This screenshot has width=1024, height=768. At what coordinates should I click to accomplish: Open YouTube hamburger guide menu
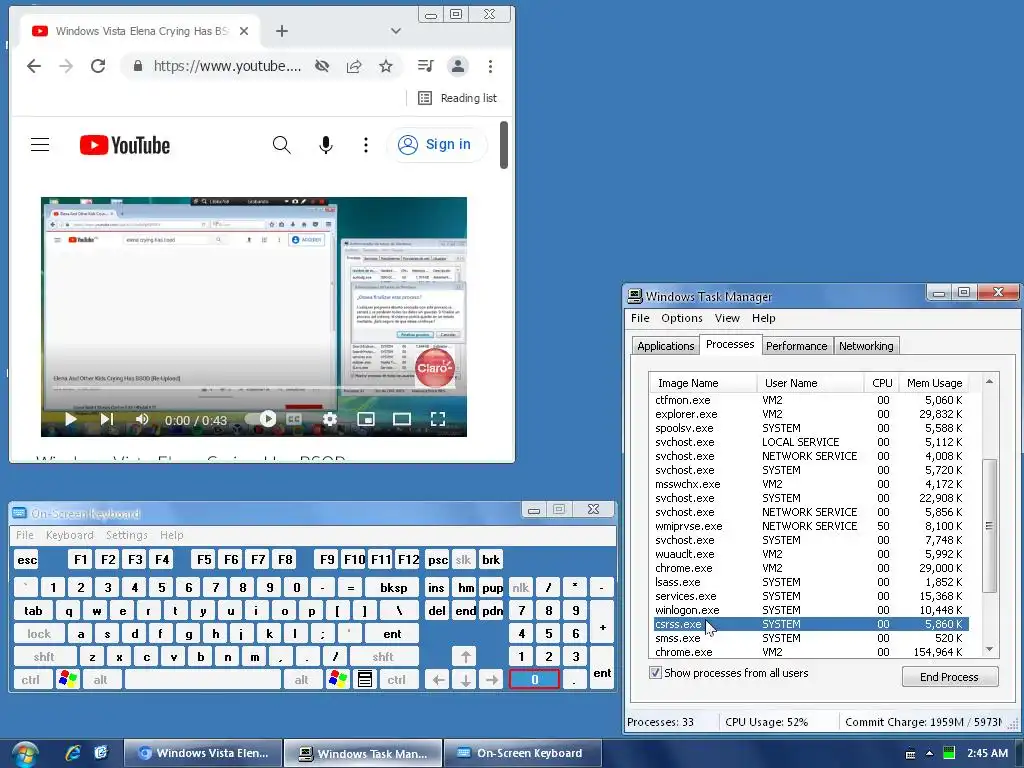coord(40,144)
